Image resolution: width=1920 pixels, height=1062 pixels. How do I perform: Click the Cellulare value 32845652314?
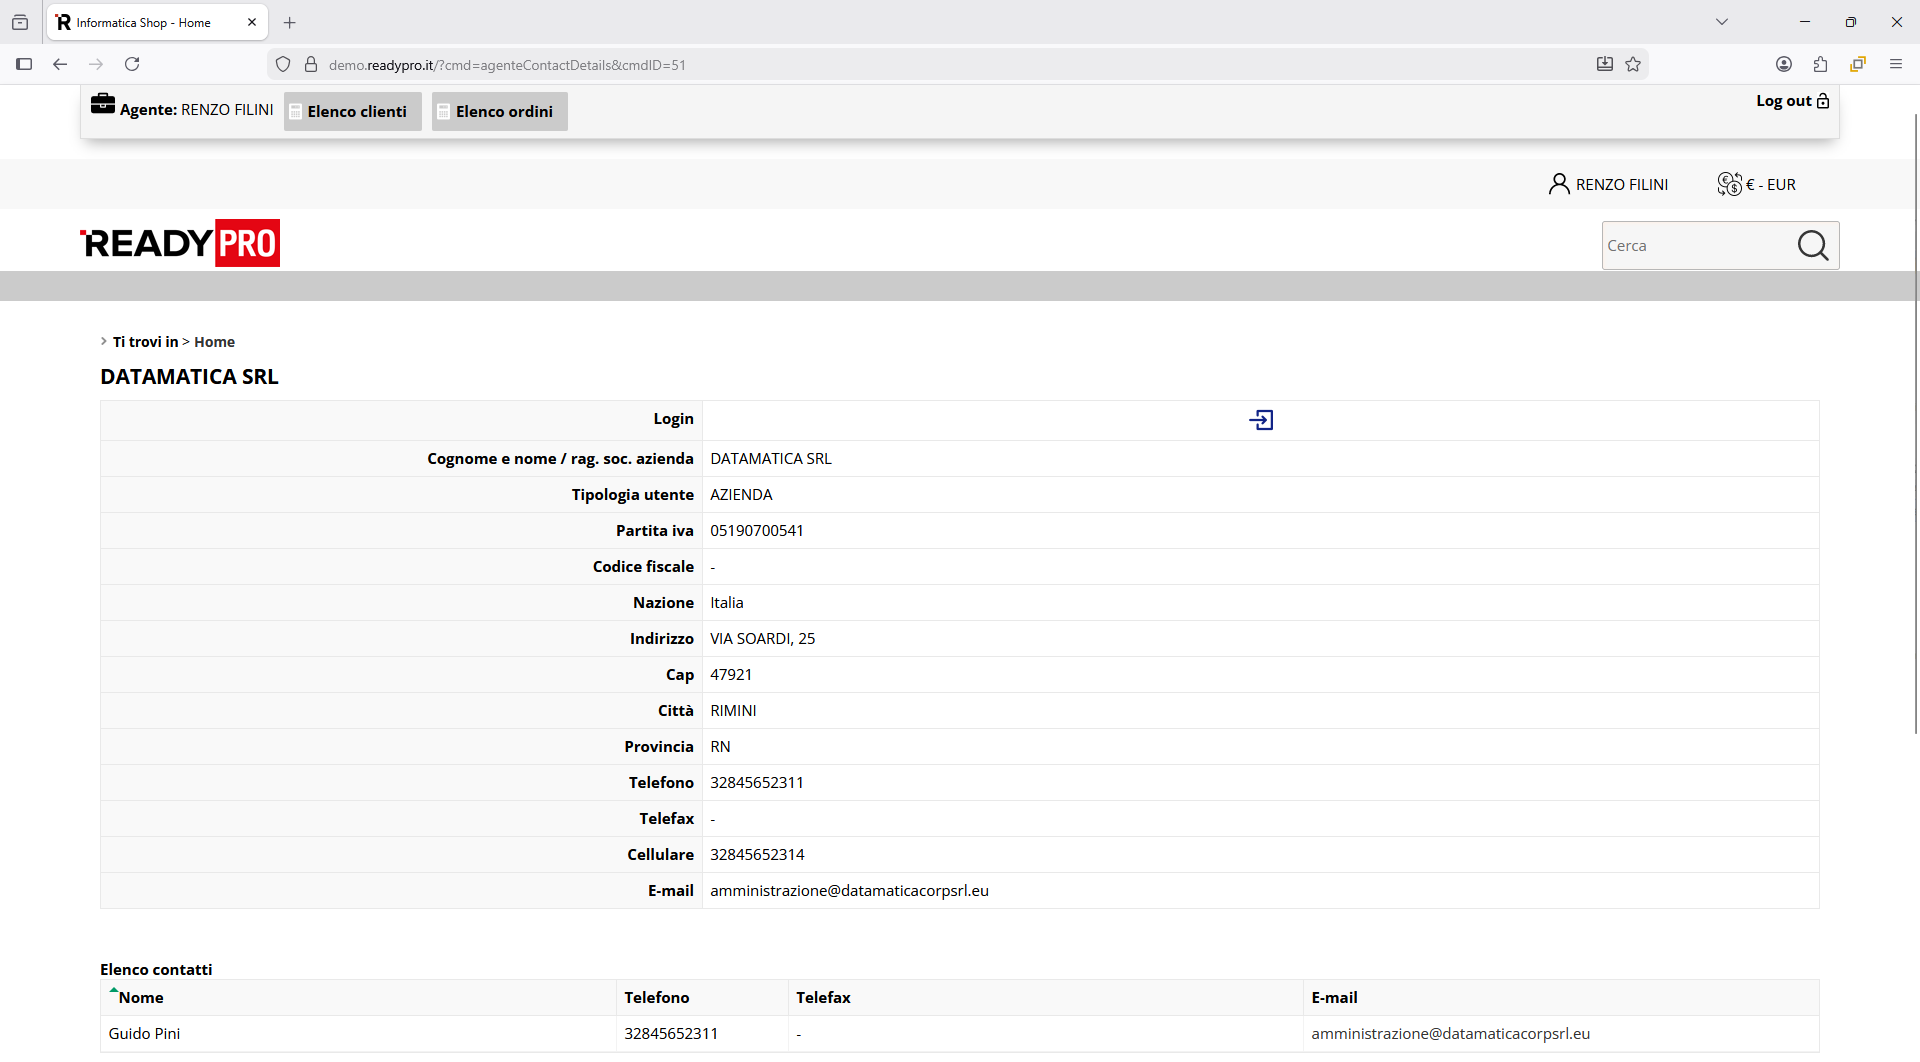(757, 855)
